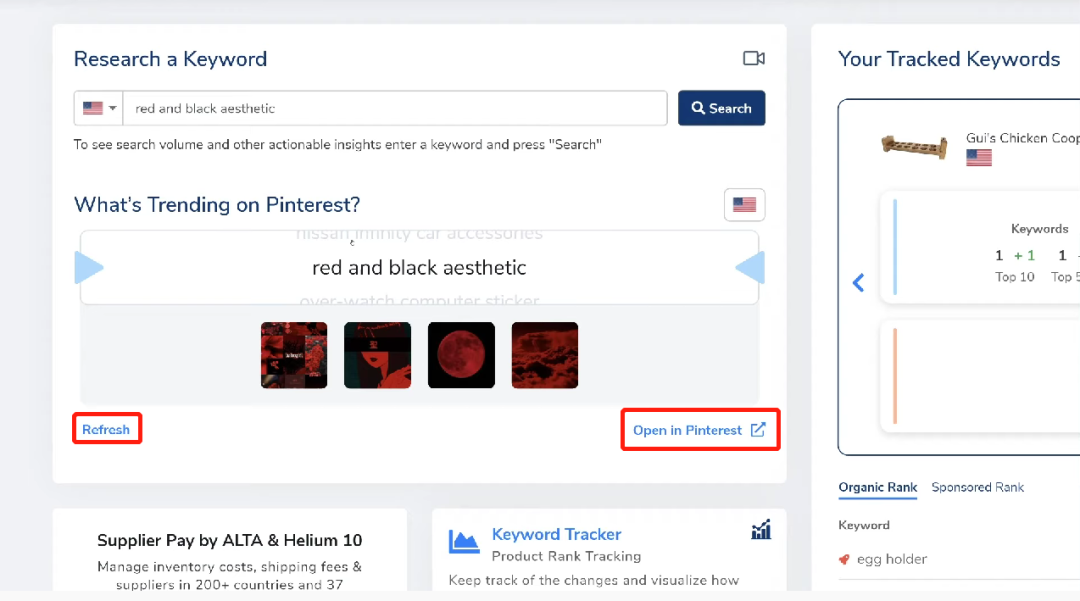Open the Keyword Tracker title link

[x=556, y=535]
